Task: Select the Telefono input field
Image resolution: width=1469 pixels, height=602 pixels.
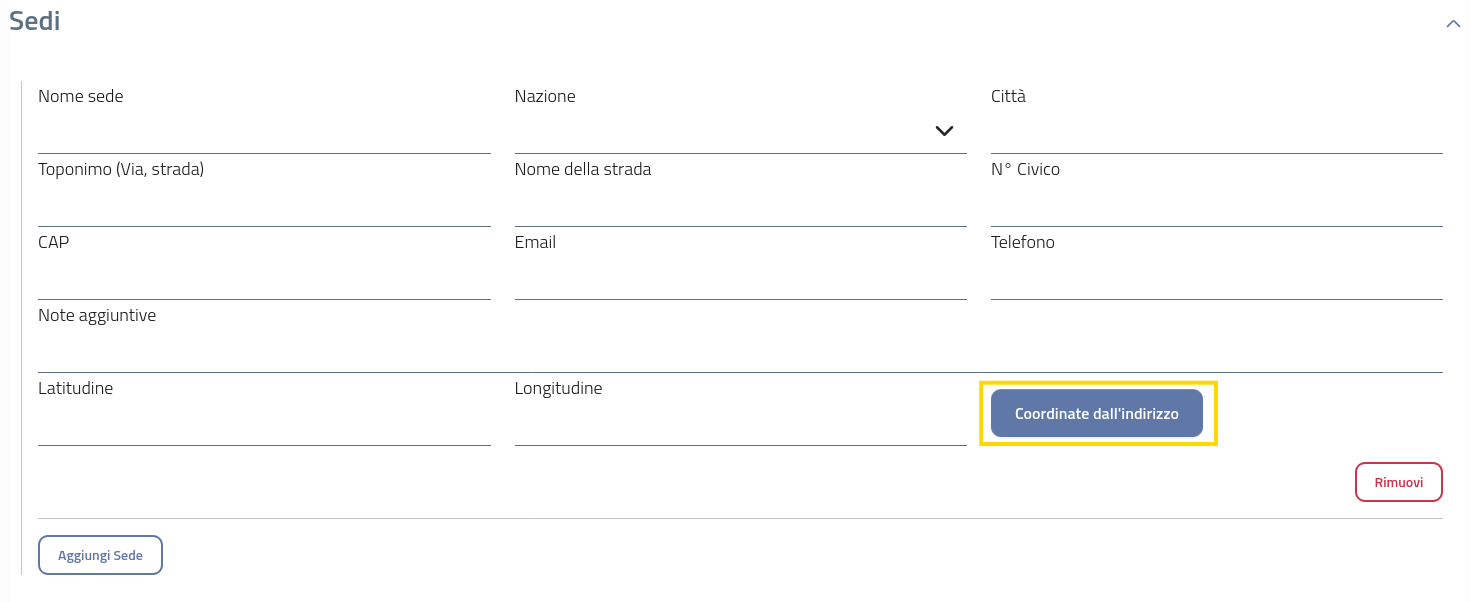Action: 1216,280
